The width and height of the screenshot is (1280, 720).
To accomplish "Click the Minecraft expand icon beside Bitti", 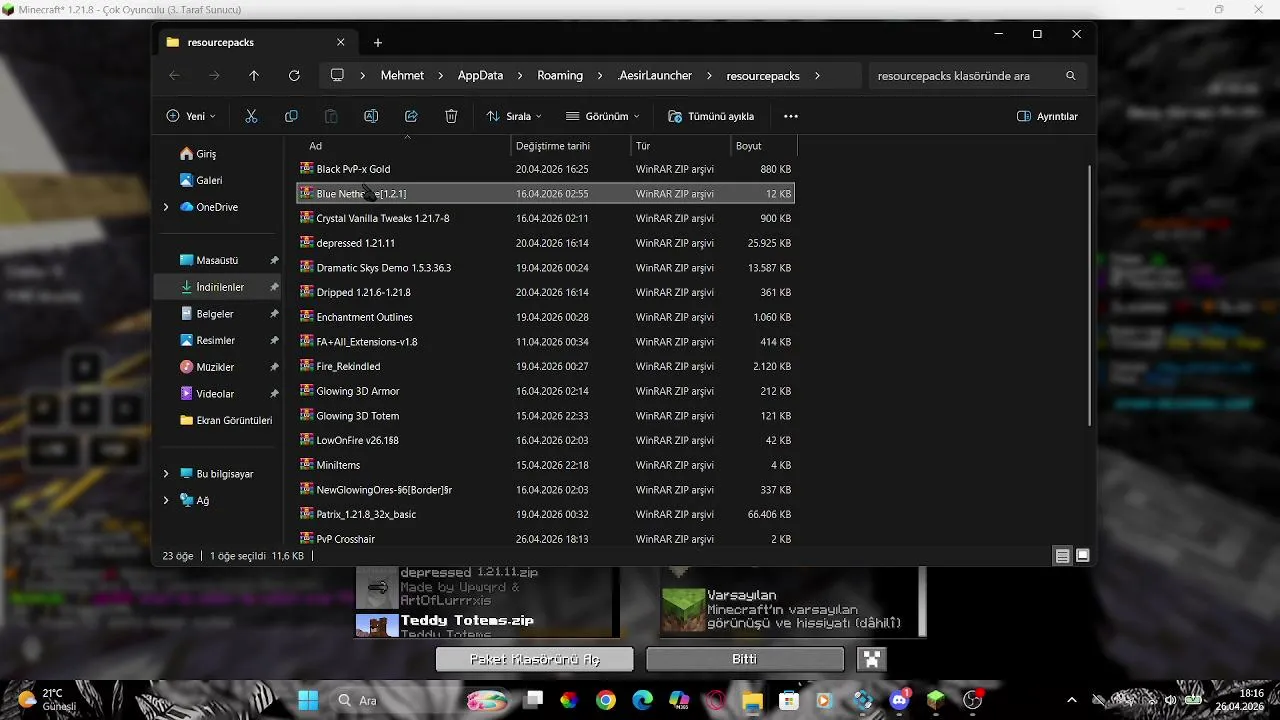I will pyautogui.click(x=872, y=659).
